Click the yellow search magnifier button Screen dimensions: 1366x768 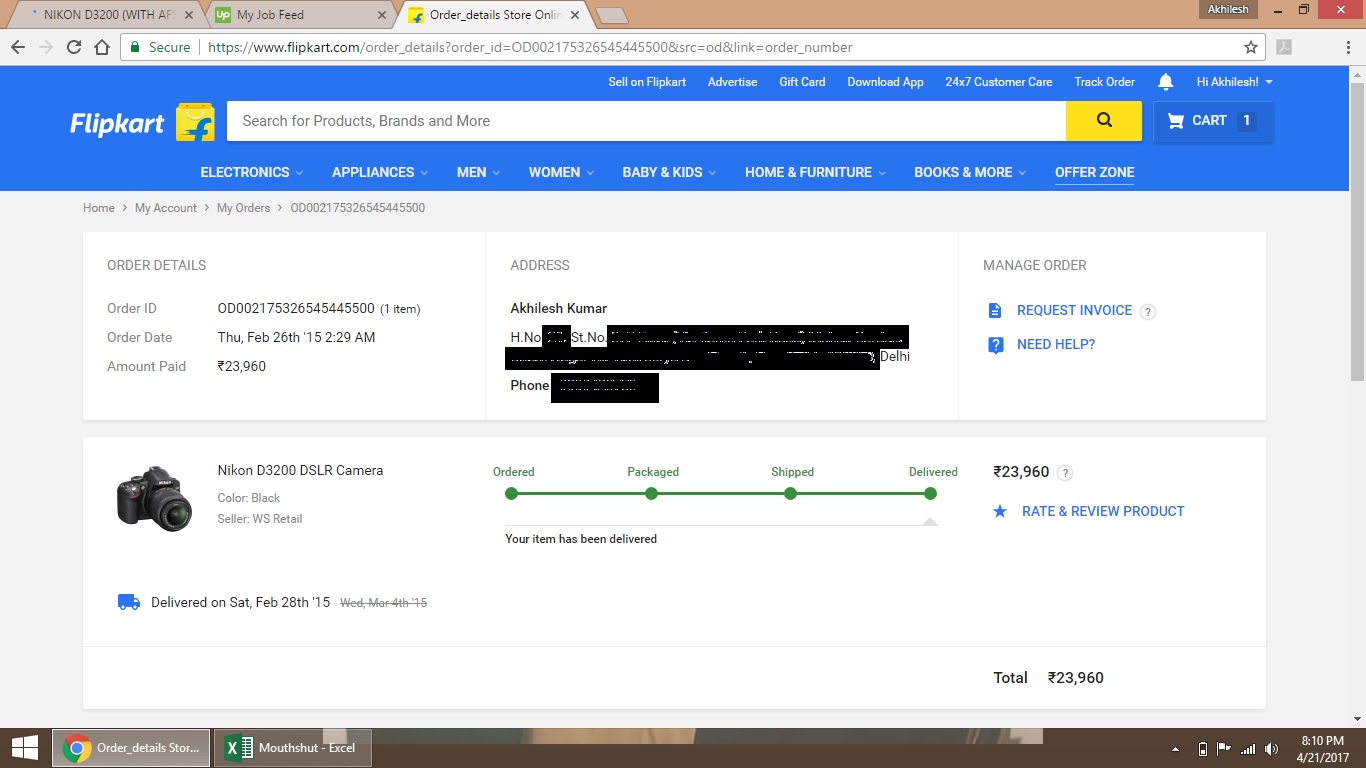coord(1103,121)
